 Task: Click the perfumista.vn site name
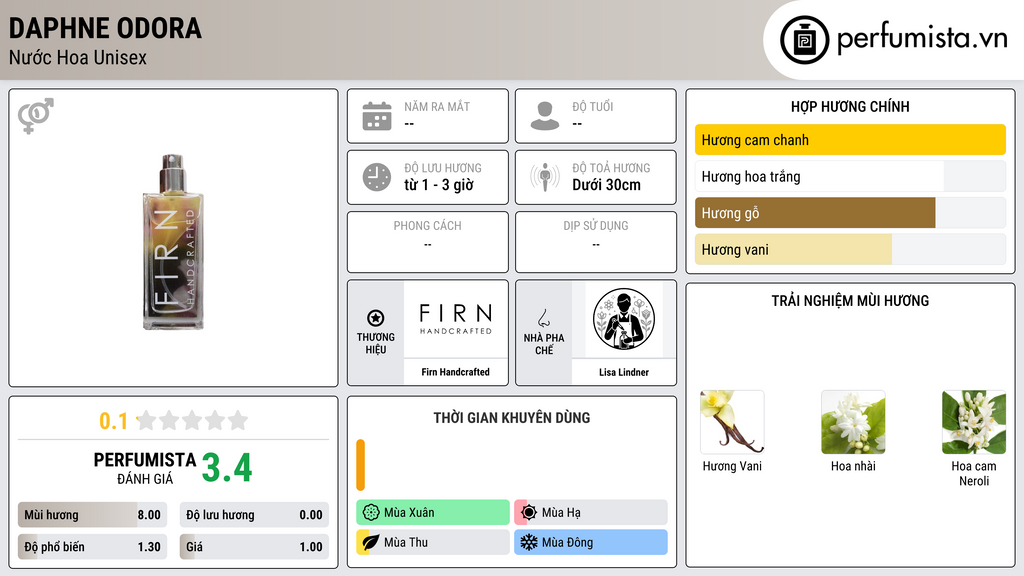pyautogui.click(x=922, y=38)
